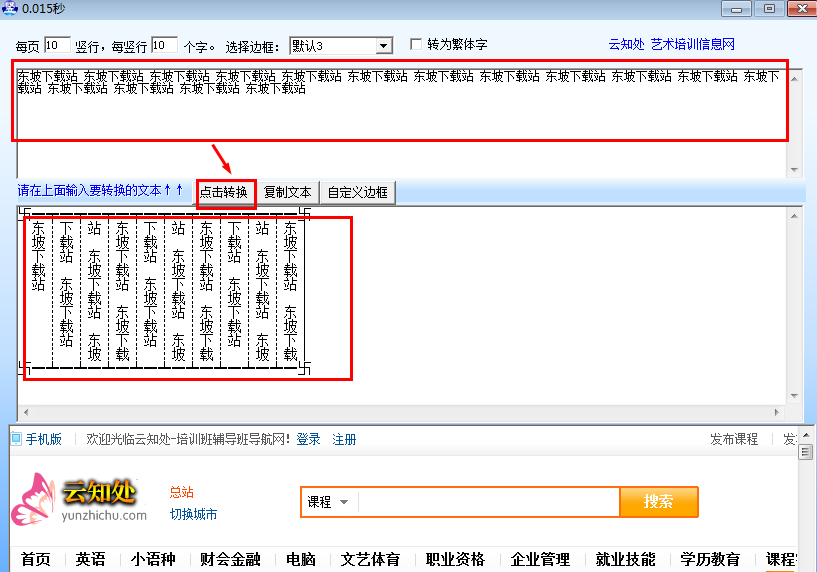Click the yunzhichu.com text under logo
The width and height of the screenshot is (817, 572).
[104, 515]
